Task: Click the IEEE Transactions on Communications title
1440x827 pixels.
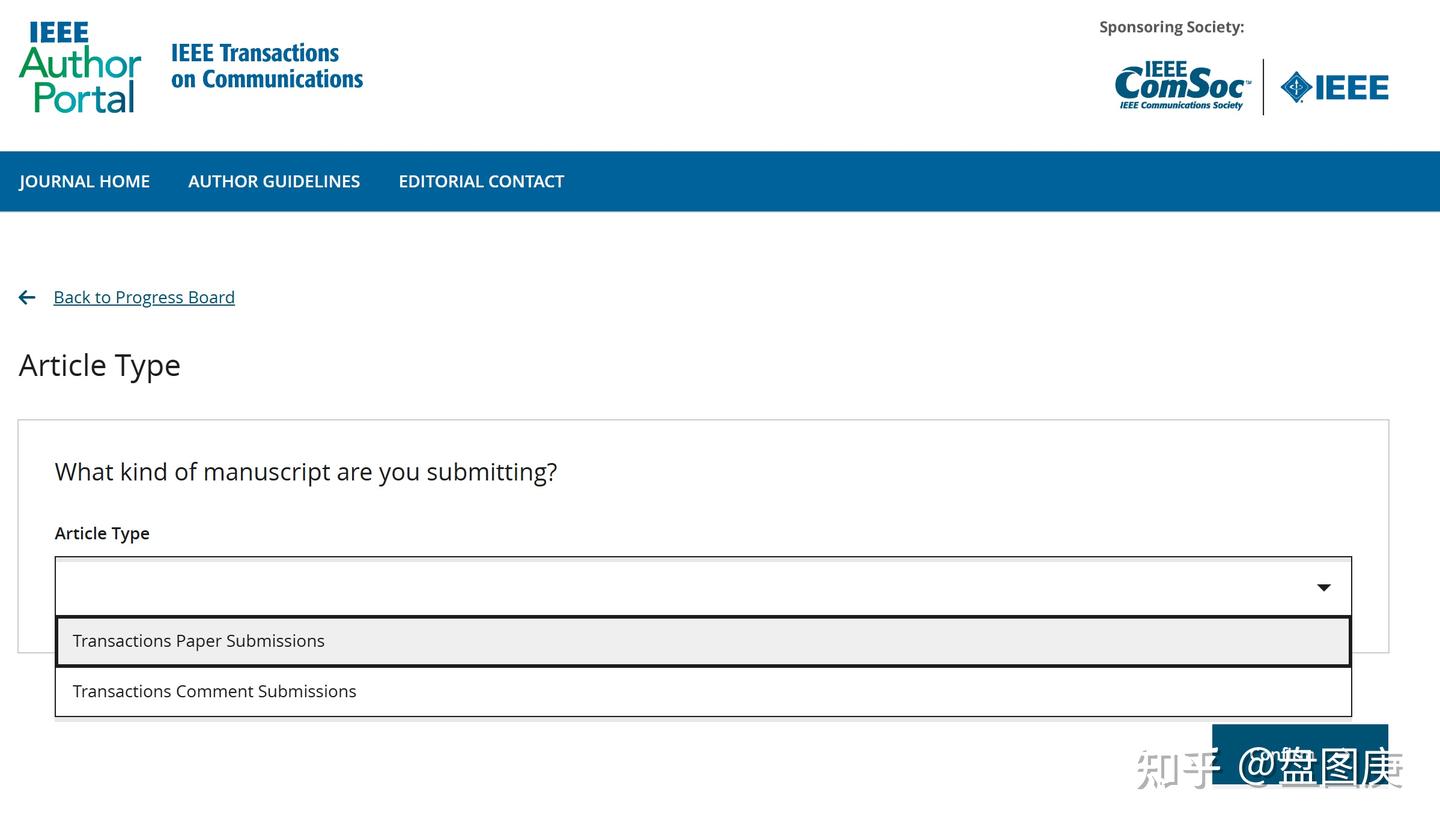Action: click(x=266, y=66)
